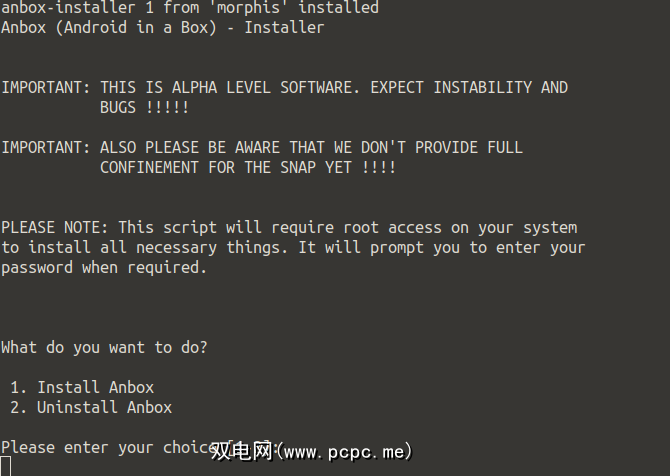Click the 'Please enter your choice' prompt text
This screenshot has width=670, height=476.
click(100, 447)
